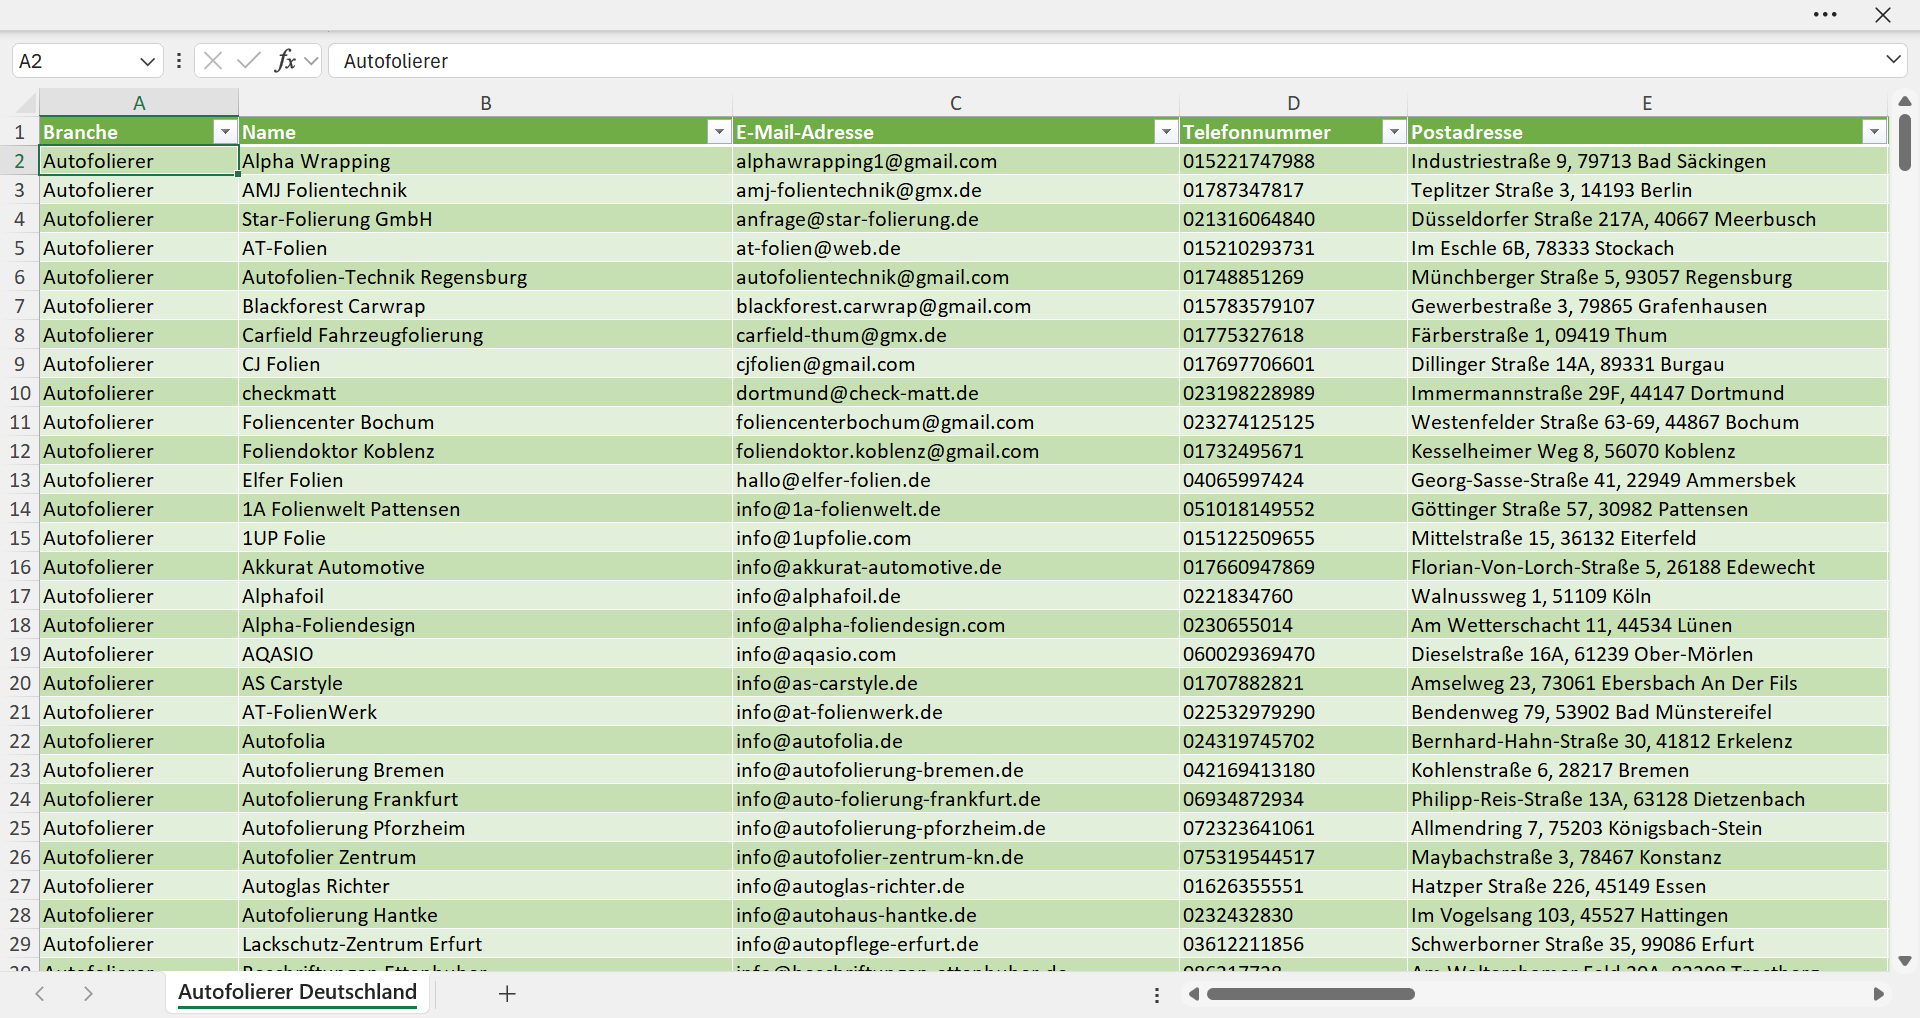
Task: Select cell 1A Folienwelt Pattensen
Action: click(486, 509)
